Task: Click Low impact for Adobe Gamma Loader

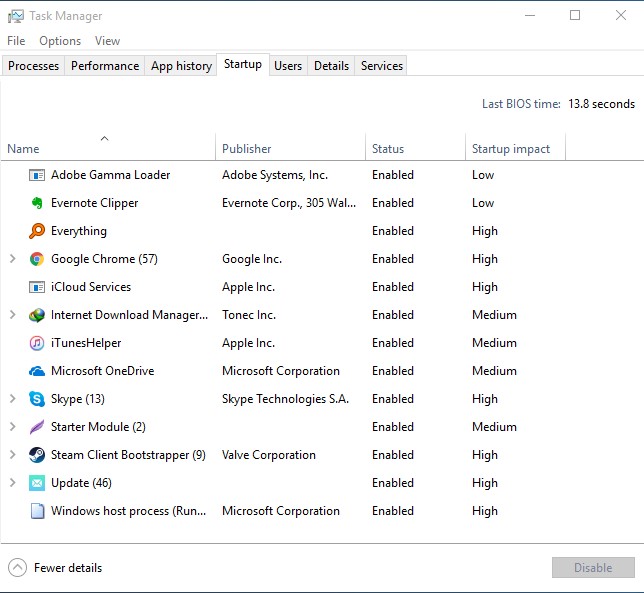Action: tap(483, 175)
